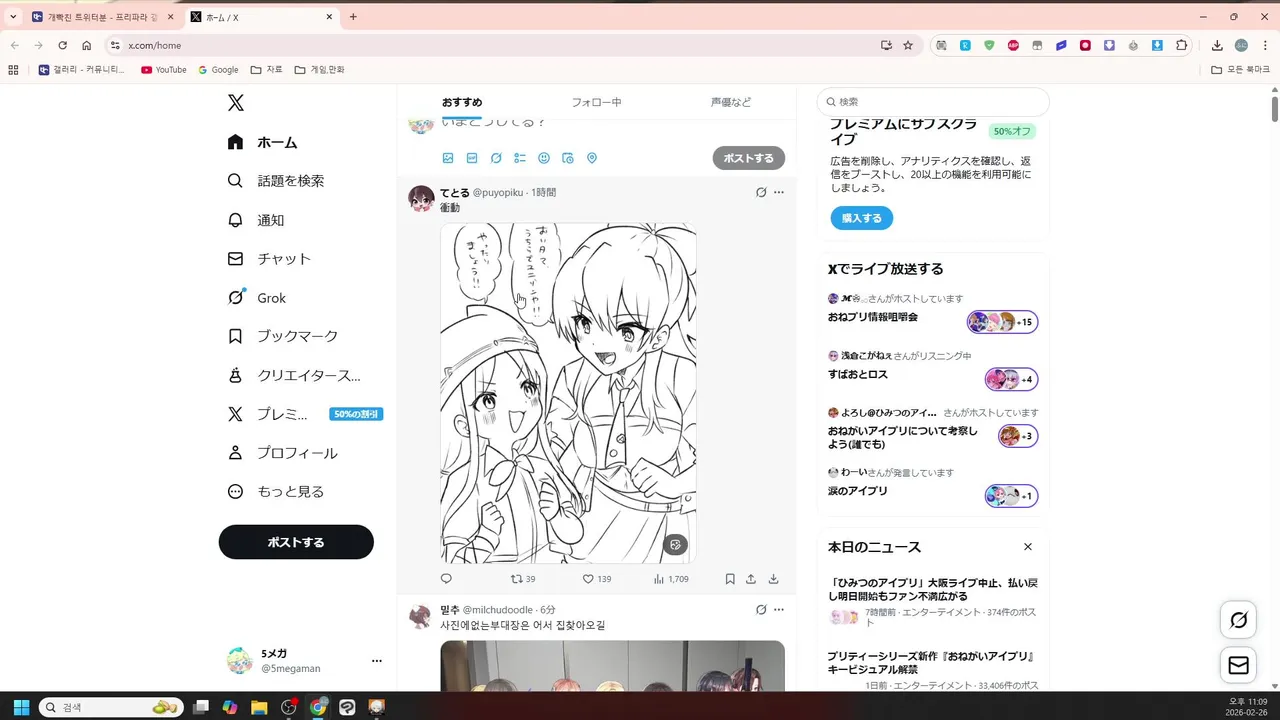View analytics showing 1,709 views
This screenshot has width=1280, height=720.
pyautogui.click(x=671, y=579)
